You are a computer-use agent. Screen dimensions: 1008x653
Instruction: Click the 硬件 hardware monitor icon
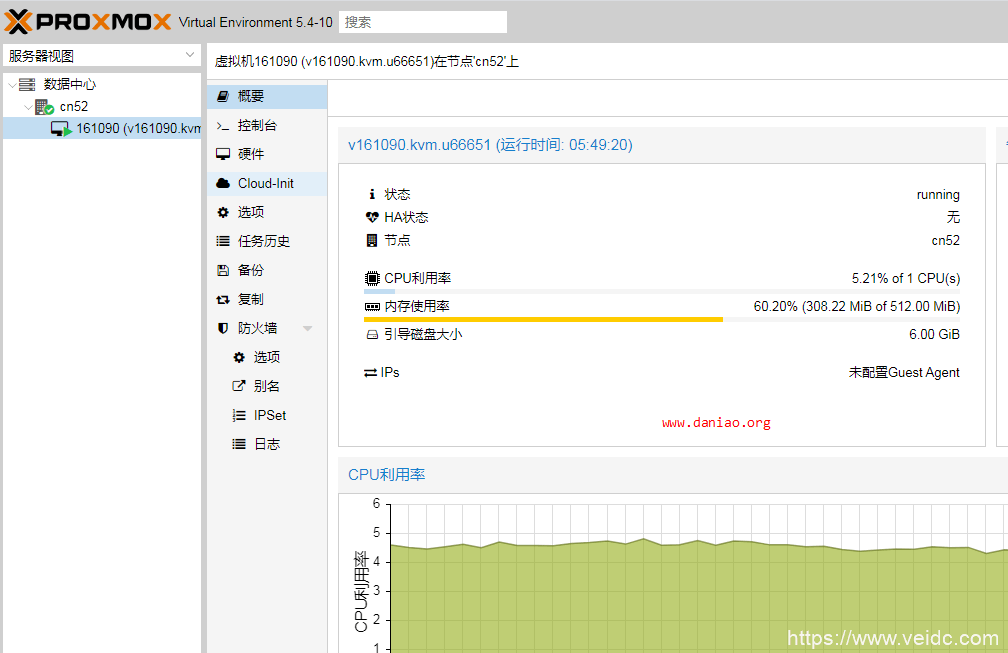click(223, 155)
